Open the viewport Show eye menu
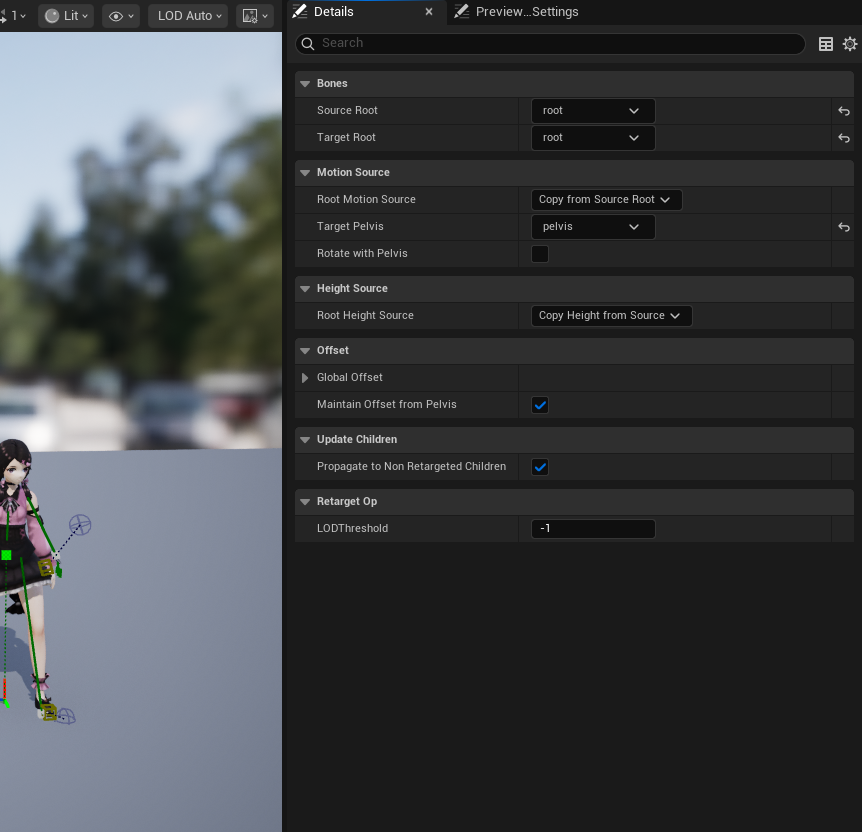Viewport: 862px width, 832px height. [x=121, y=16]
